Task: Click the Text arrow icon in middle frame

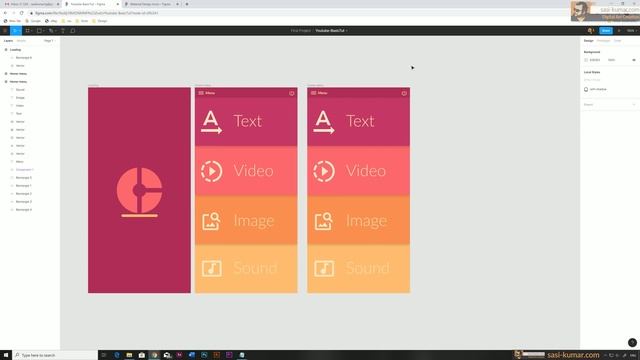Action: [211, 122]
